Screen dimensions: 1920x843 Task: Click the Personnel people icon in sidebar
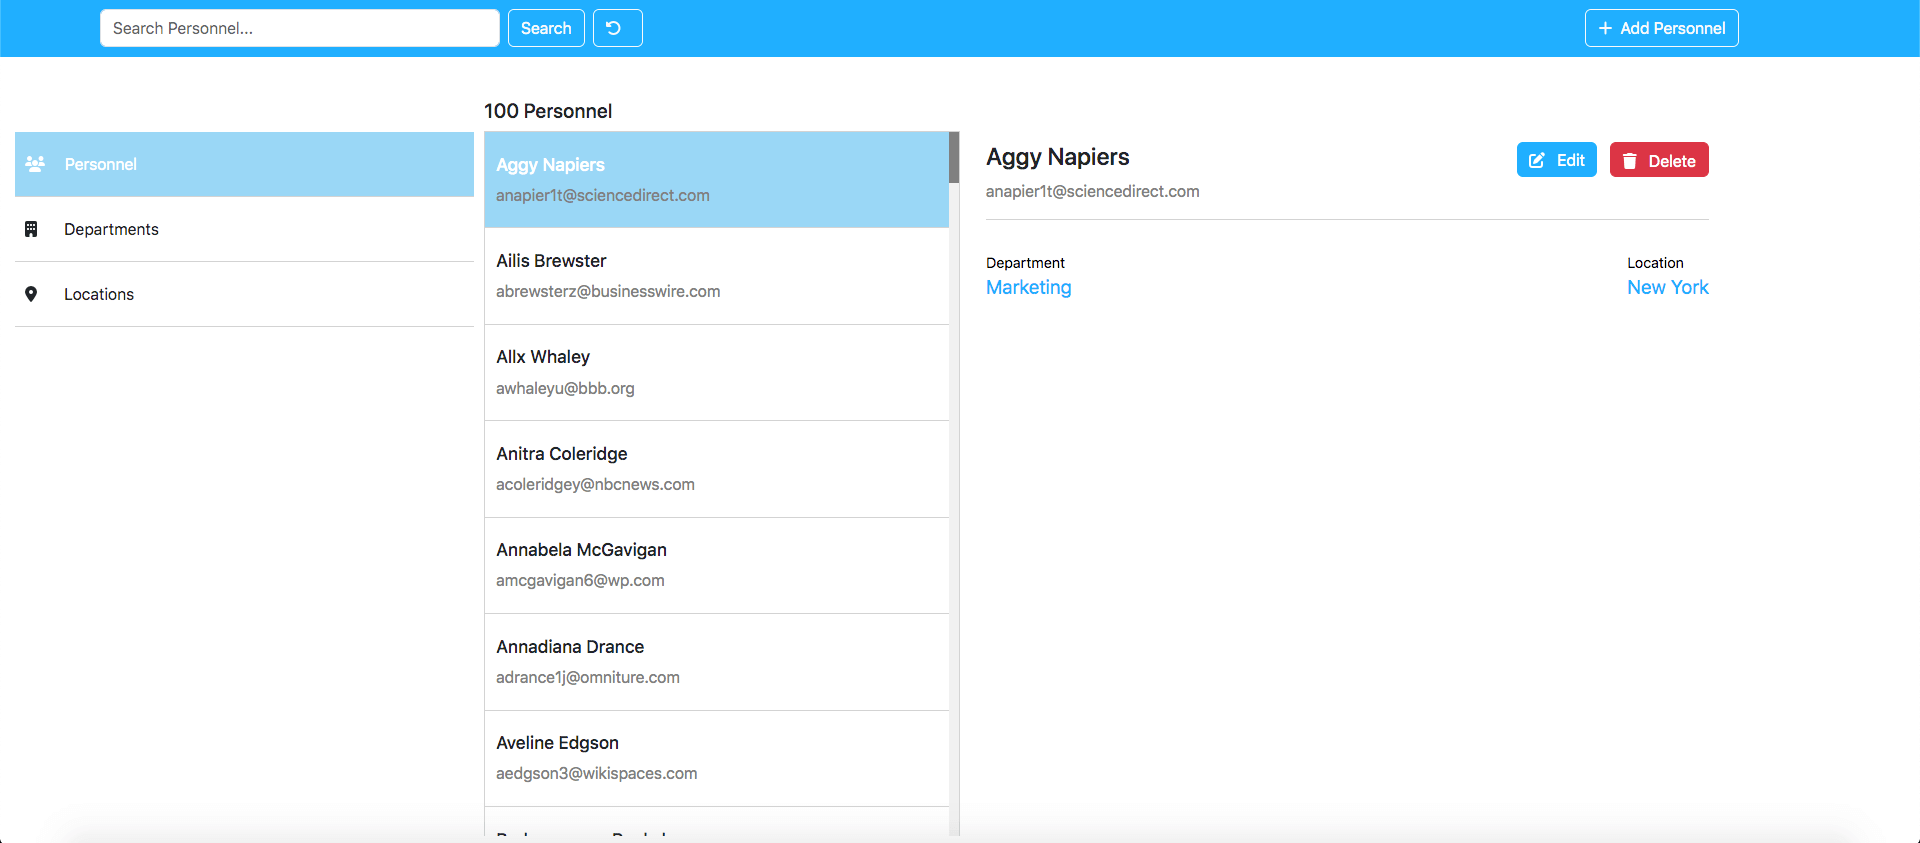(x=35, y=164)
